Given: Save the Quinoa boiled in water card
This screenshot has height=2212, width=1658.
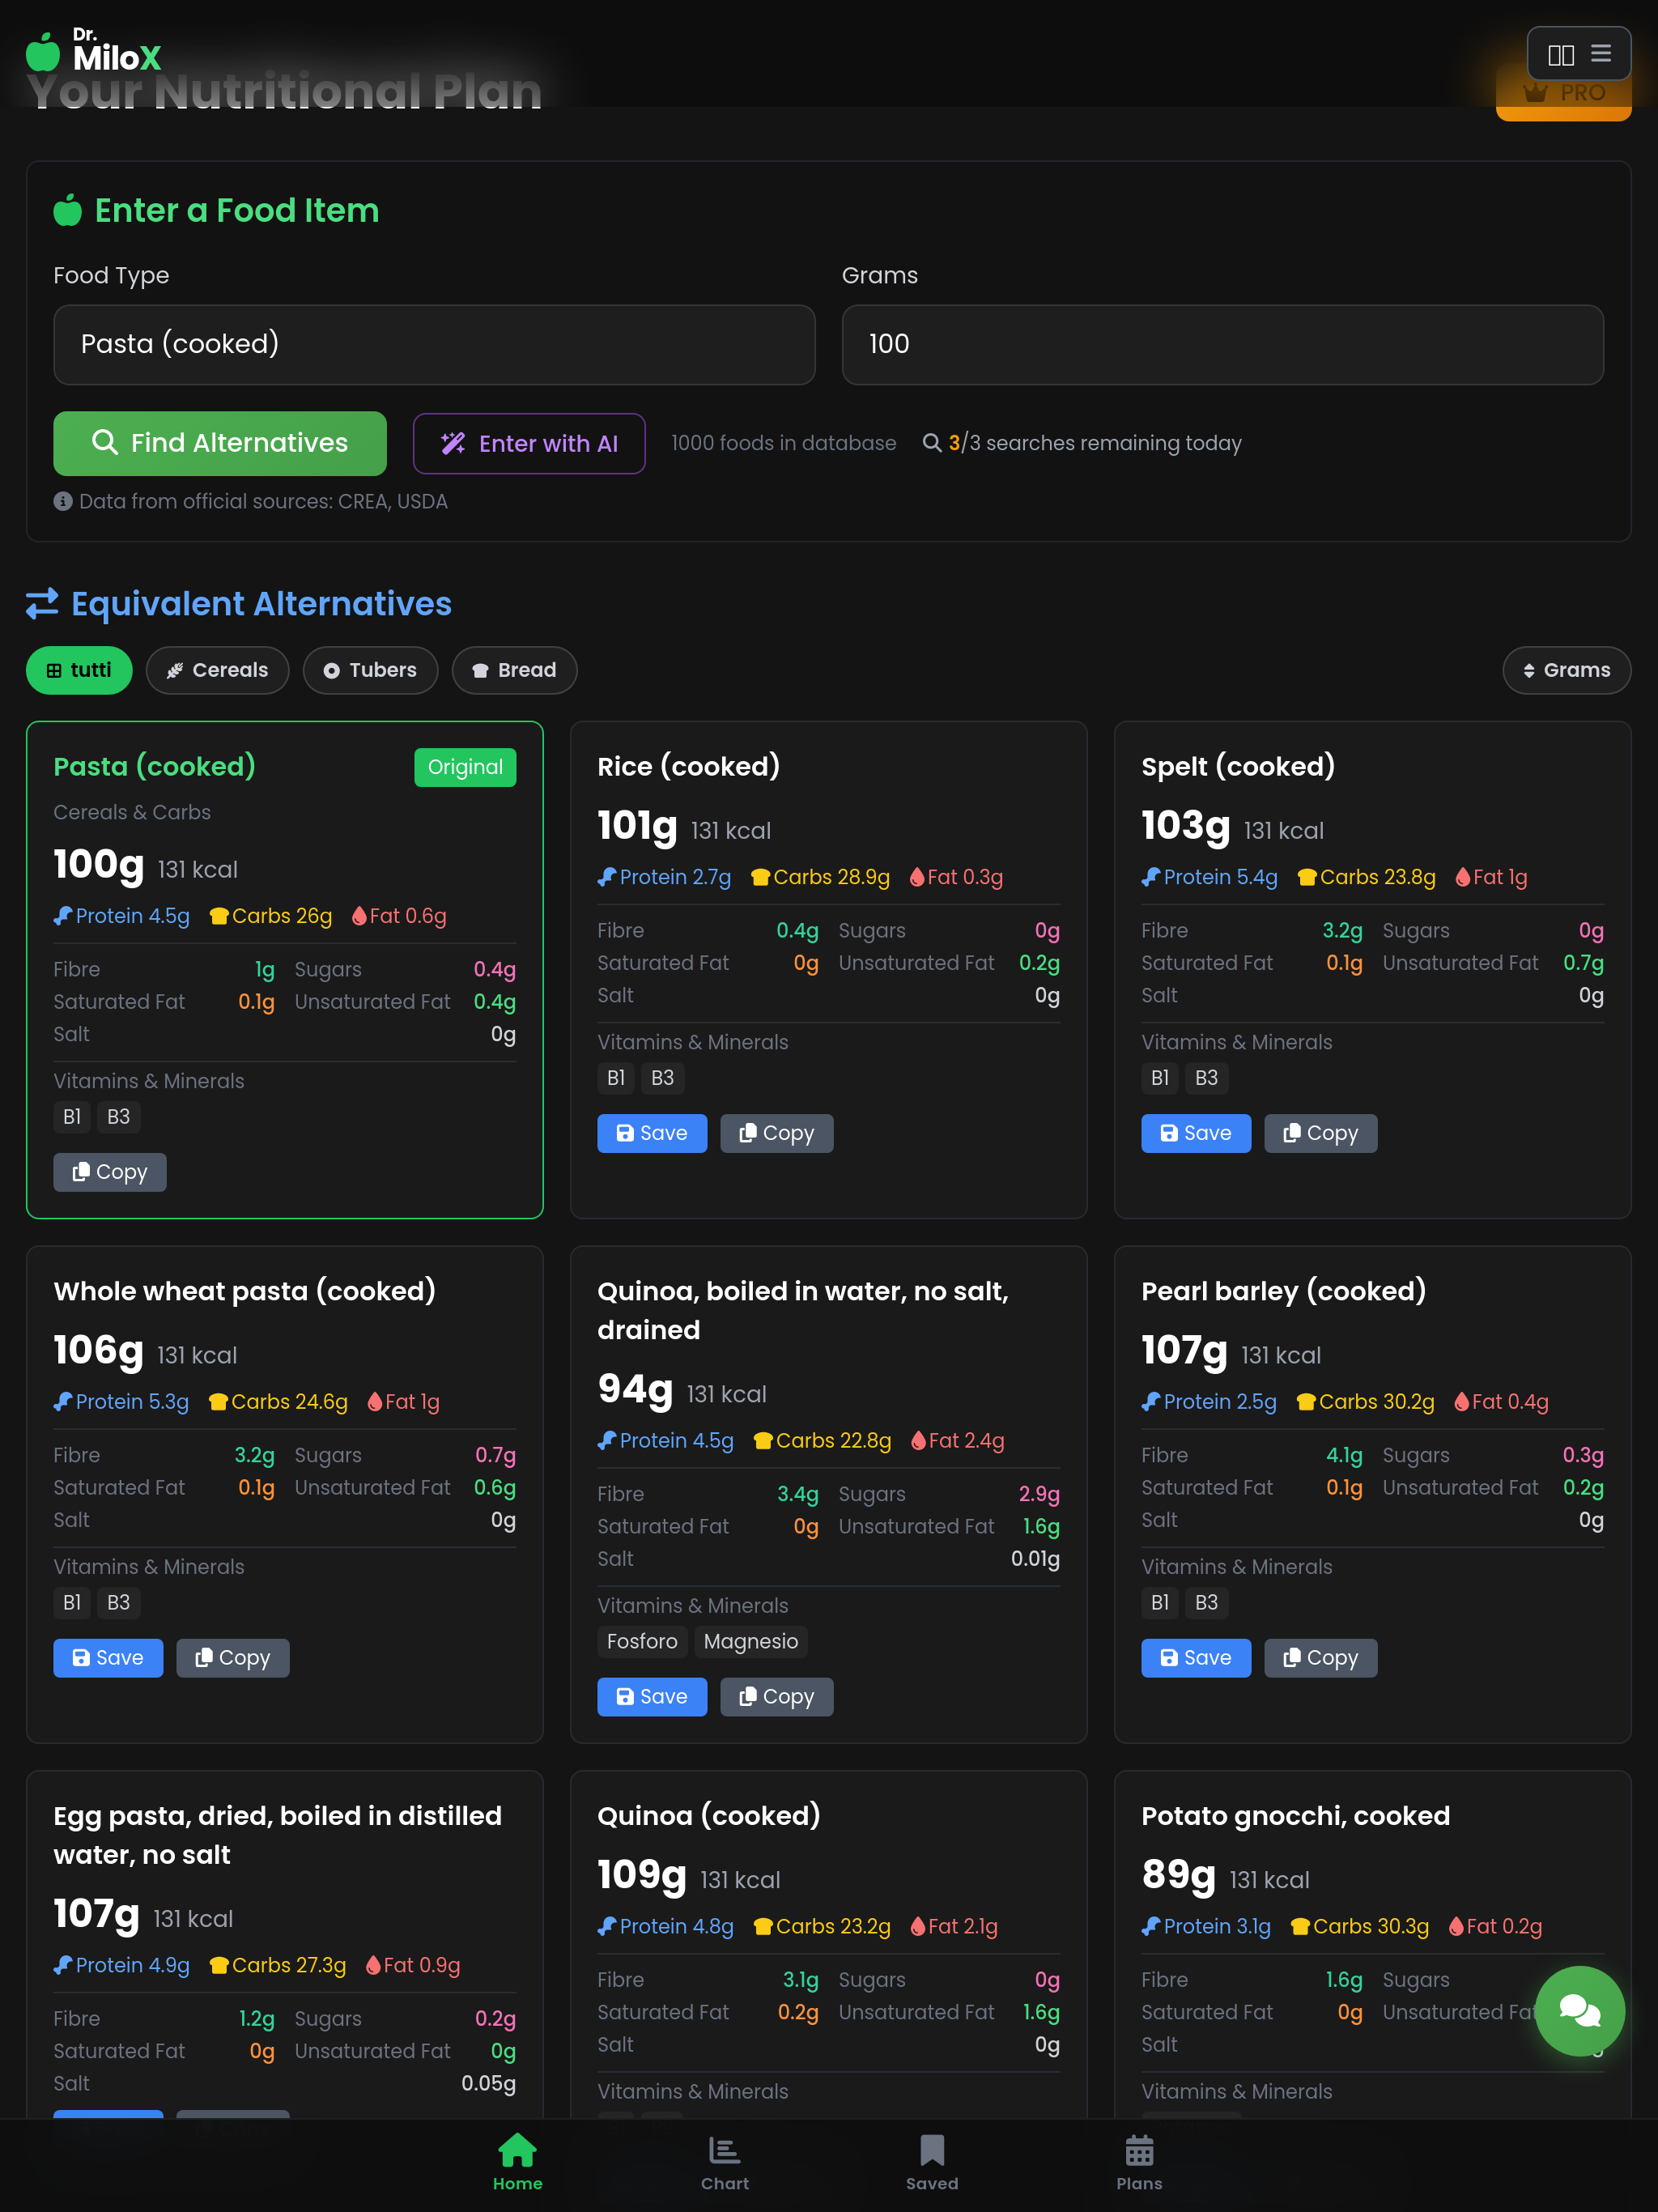Looking at the screenshot, I should pyautogui.click(x=652, y=1697).
